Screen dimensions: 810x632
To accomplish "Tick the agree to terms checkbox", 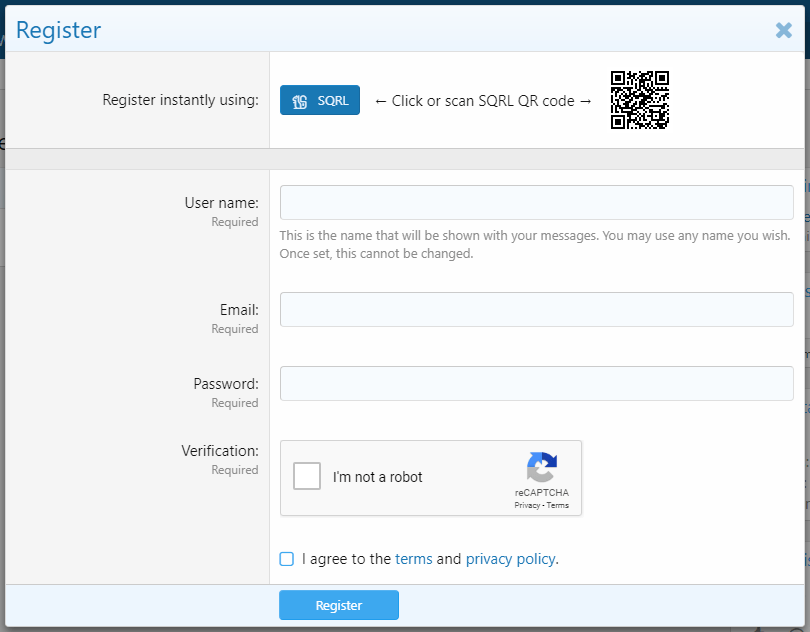I will click(287, 559).
